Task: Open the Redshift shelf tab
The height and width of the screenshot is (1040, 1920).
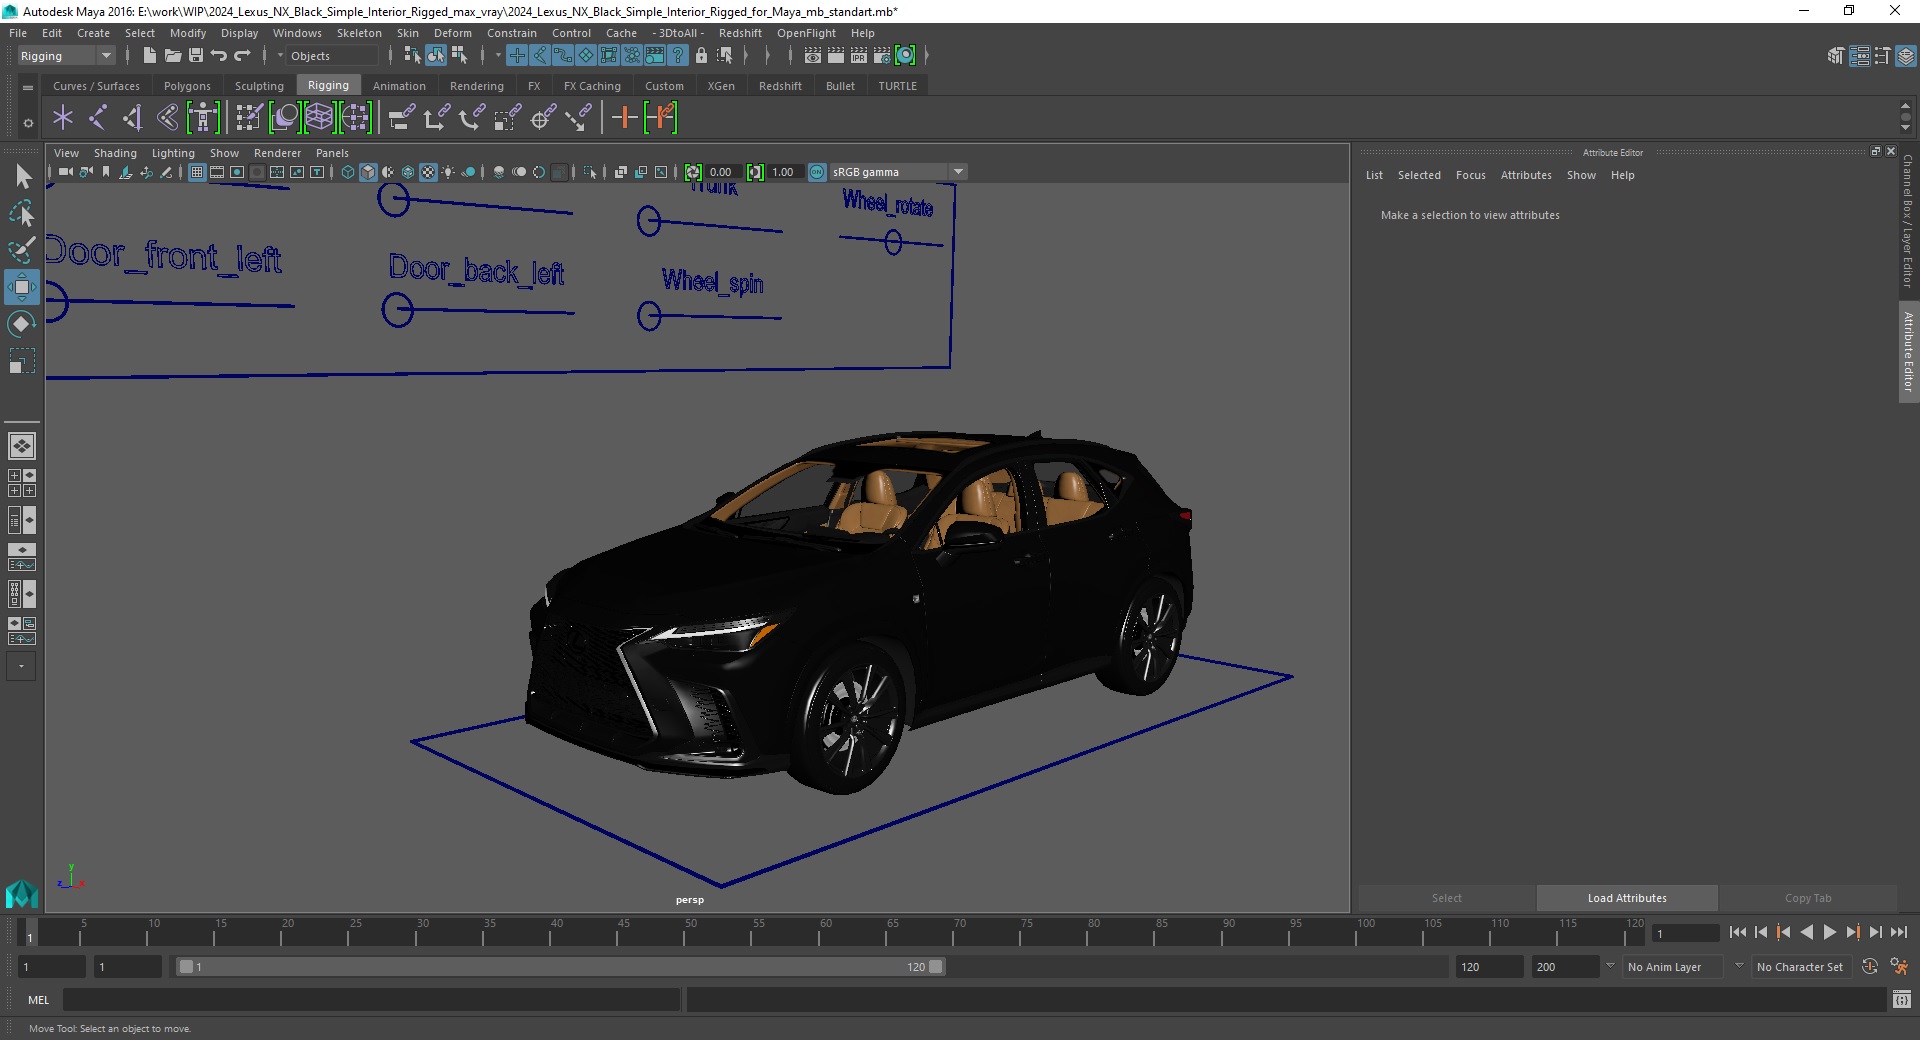Action: coord(780,86)
